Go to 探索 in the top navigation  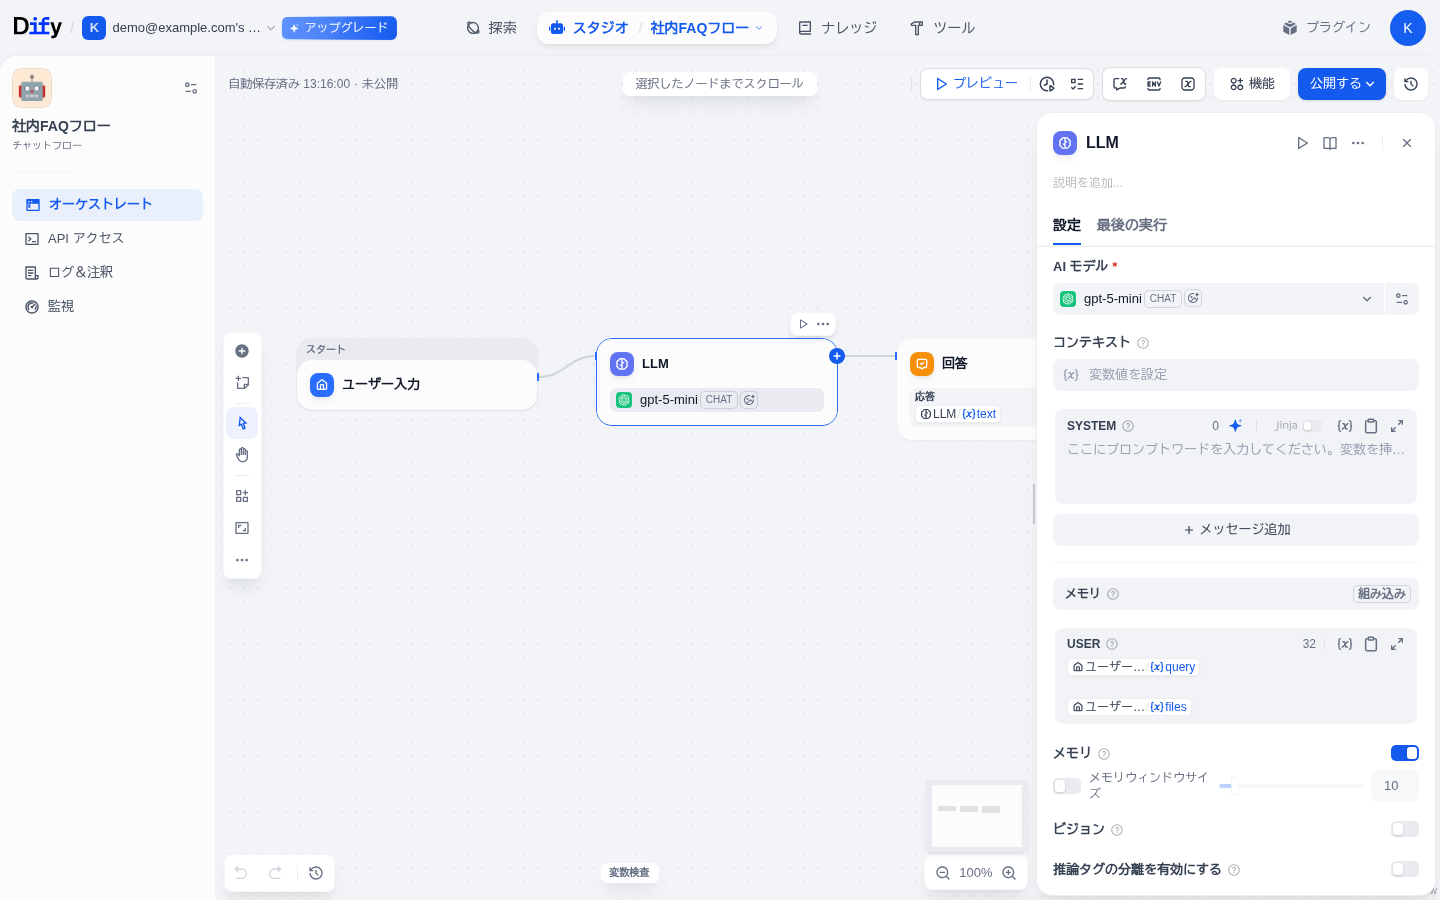[x=491, y=28]
